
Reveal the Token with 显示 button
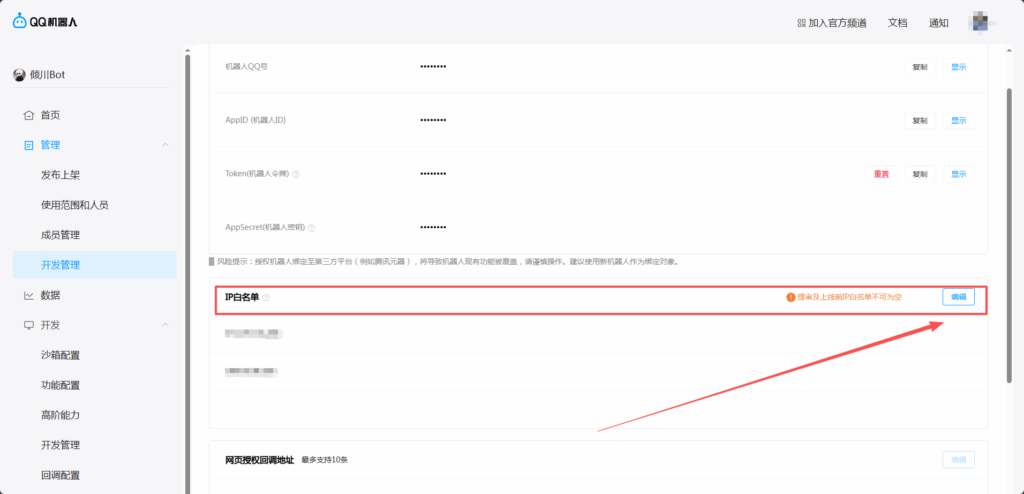[958, 174]
